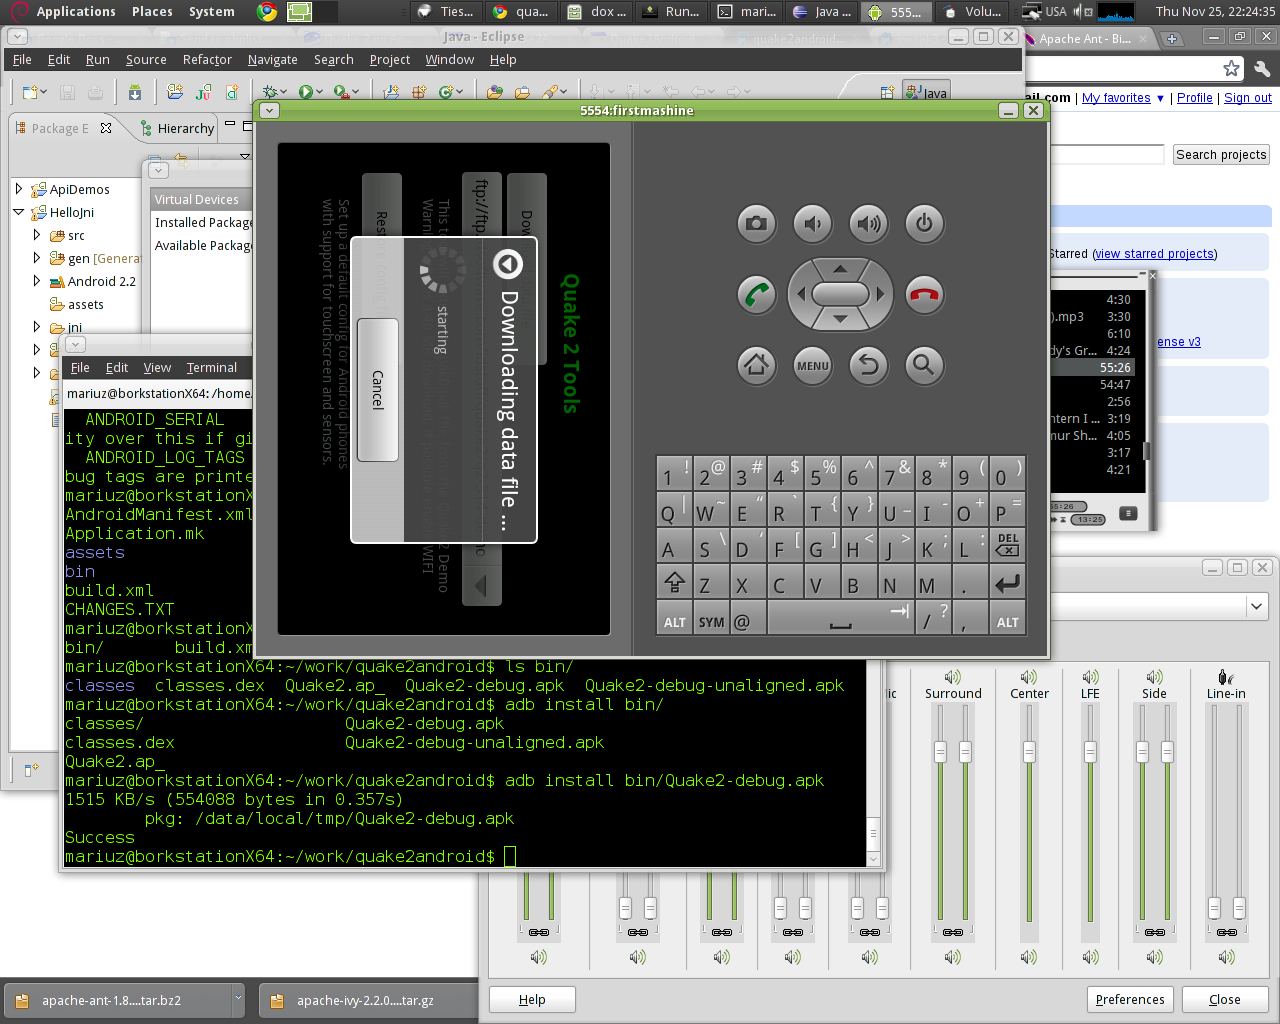
Task: Tap the emulator MENU button
Action: (812, 365)
